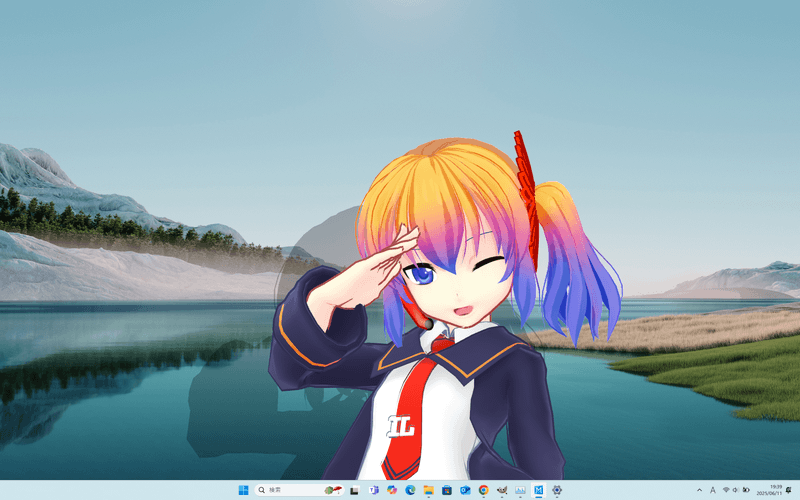Open File Explorer from the taskbar
This screenshot has width=800, height=500.
click(x=429, y=490)
